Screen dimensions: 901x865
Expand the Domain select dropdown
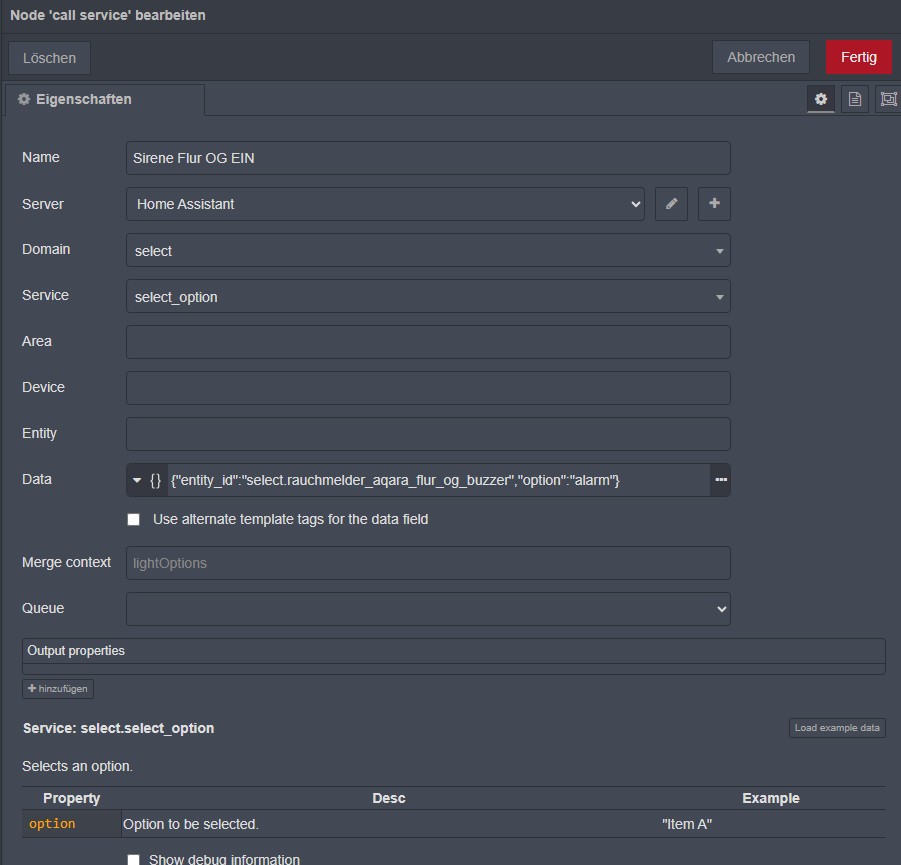[x=428, y=251]
